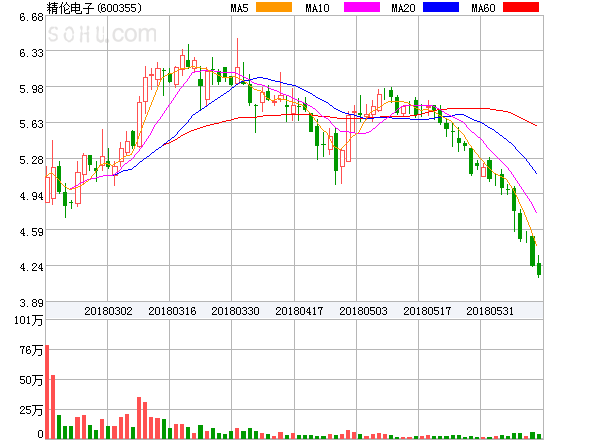Click the 5.98 price axis label
This screenshot has width=600, height=440.
coord(31,89)
